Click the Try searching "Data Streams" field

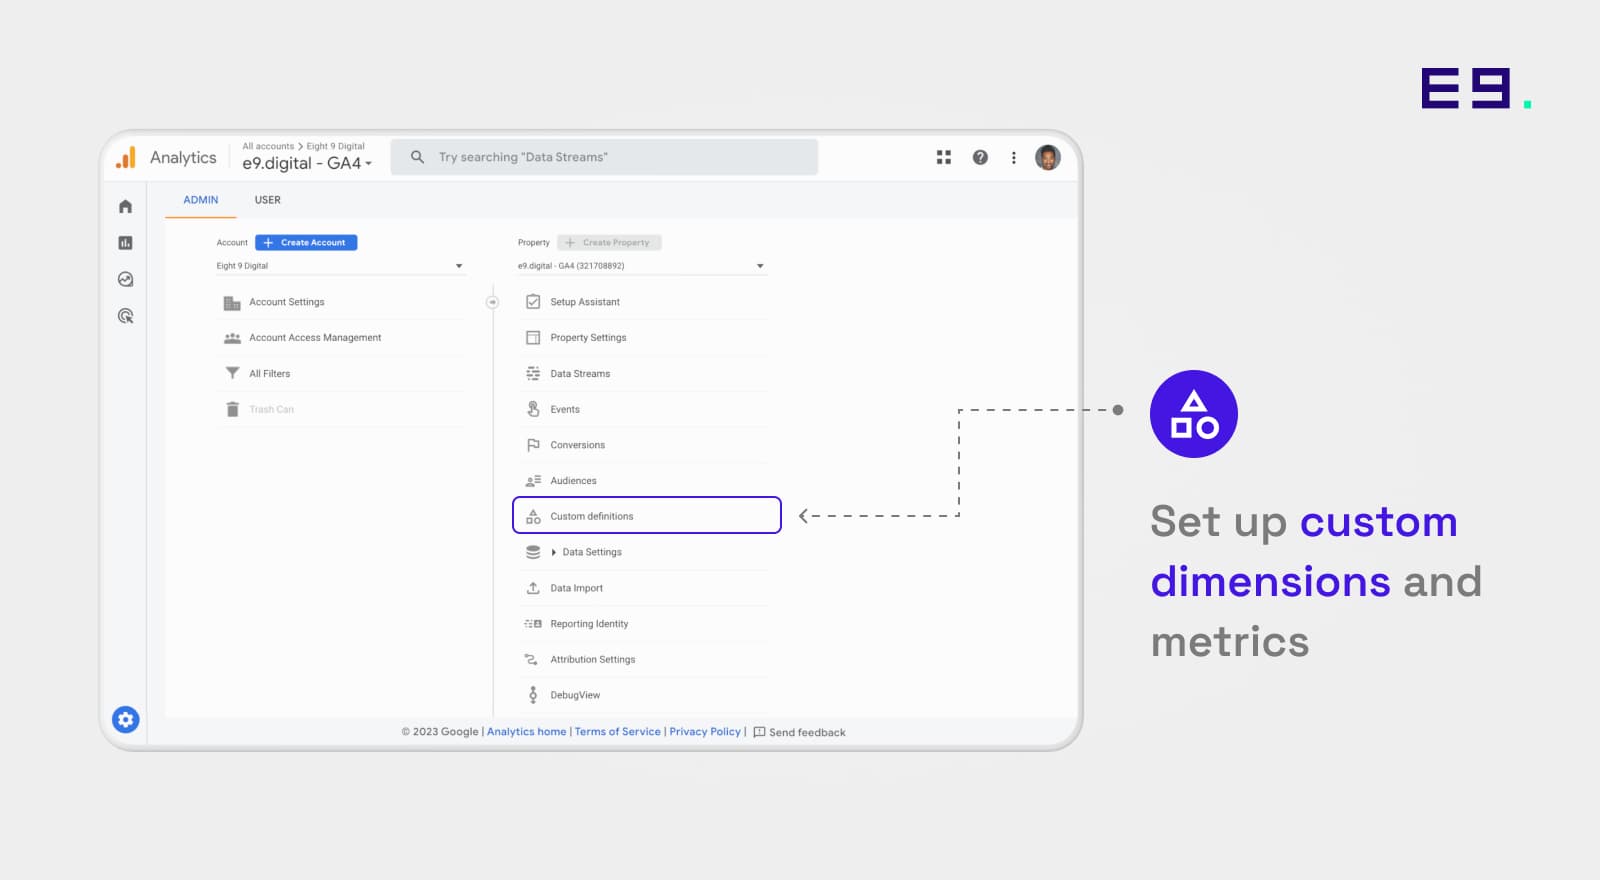(x=604, y=157)
